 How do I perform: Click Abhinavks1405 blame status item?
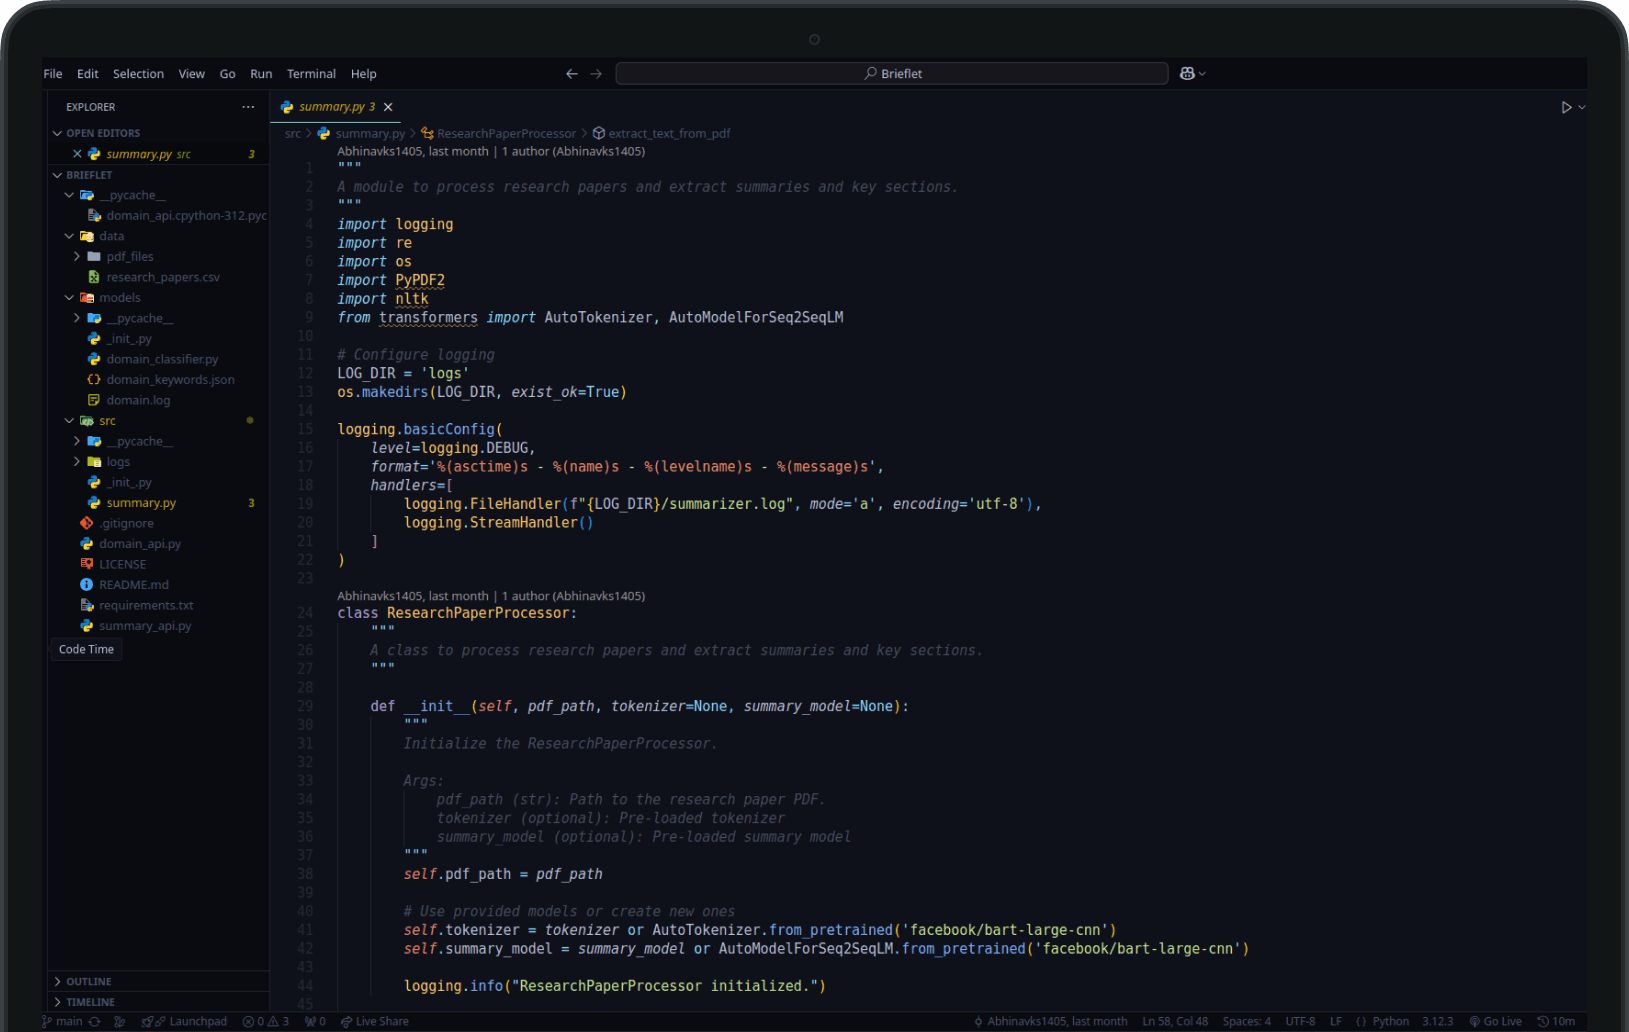pyautogui.click(x=1050, y=1021)
